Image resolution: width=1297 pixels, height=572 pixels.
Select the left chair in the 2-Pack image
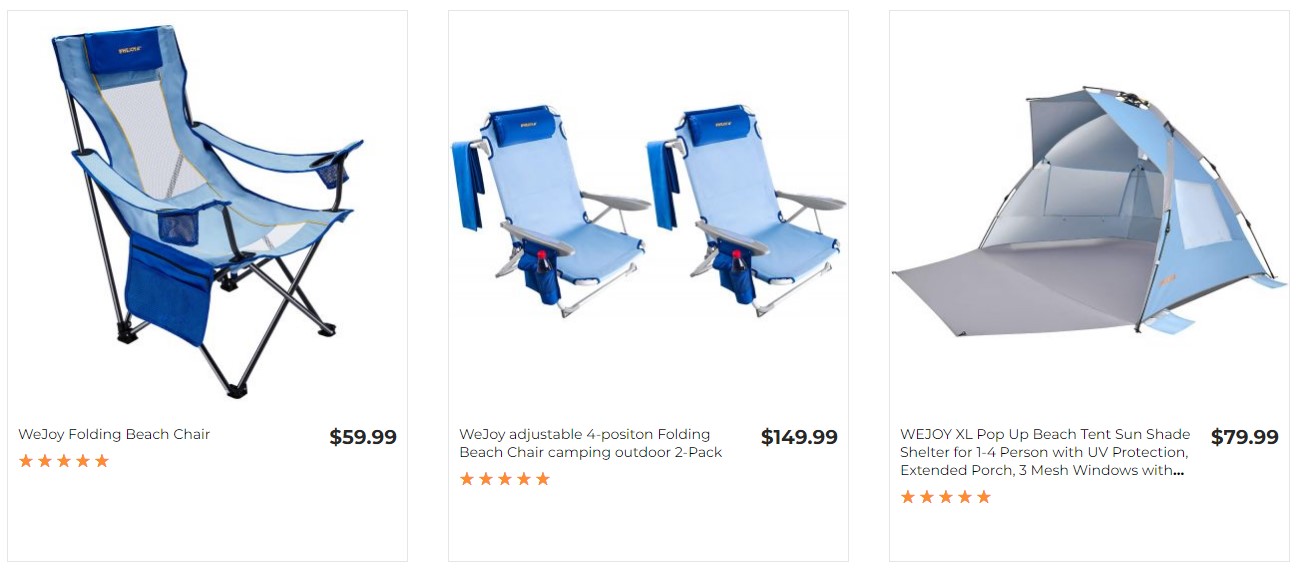tap(552, 210)
